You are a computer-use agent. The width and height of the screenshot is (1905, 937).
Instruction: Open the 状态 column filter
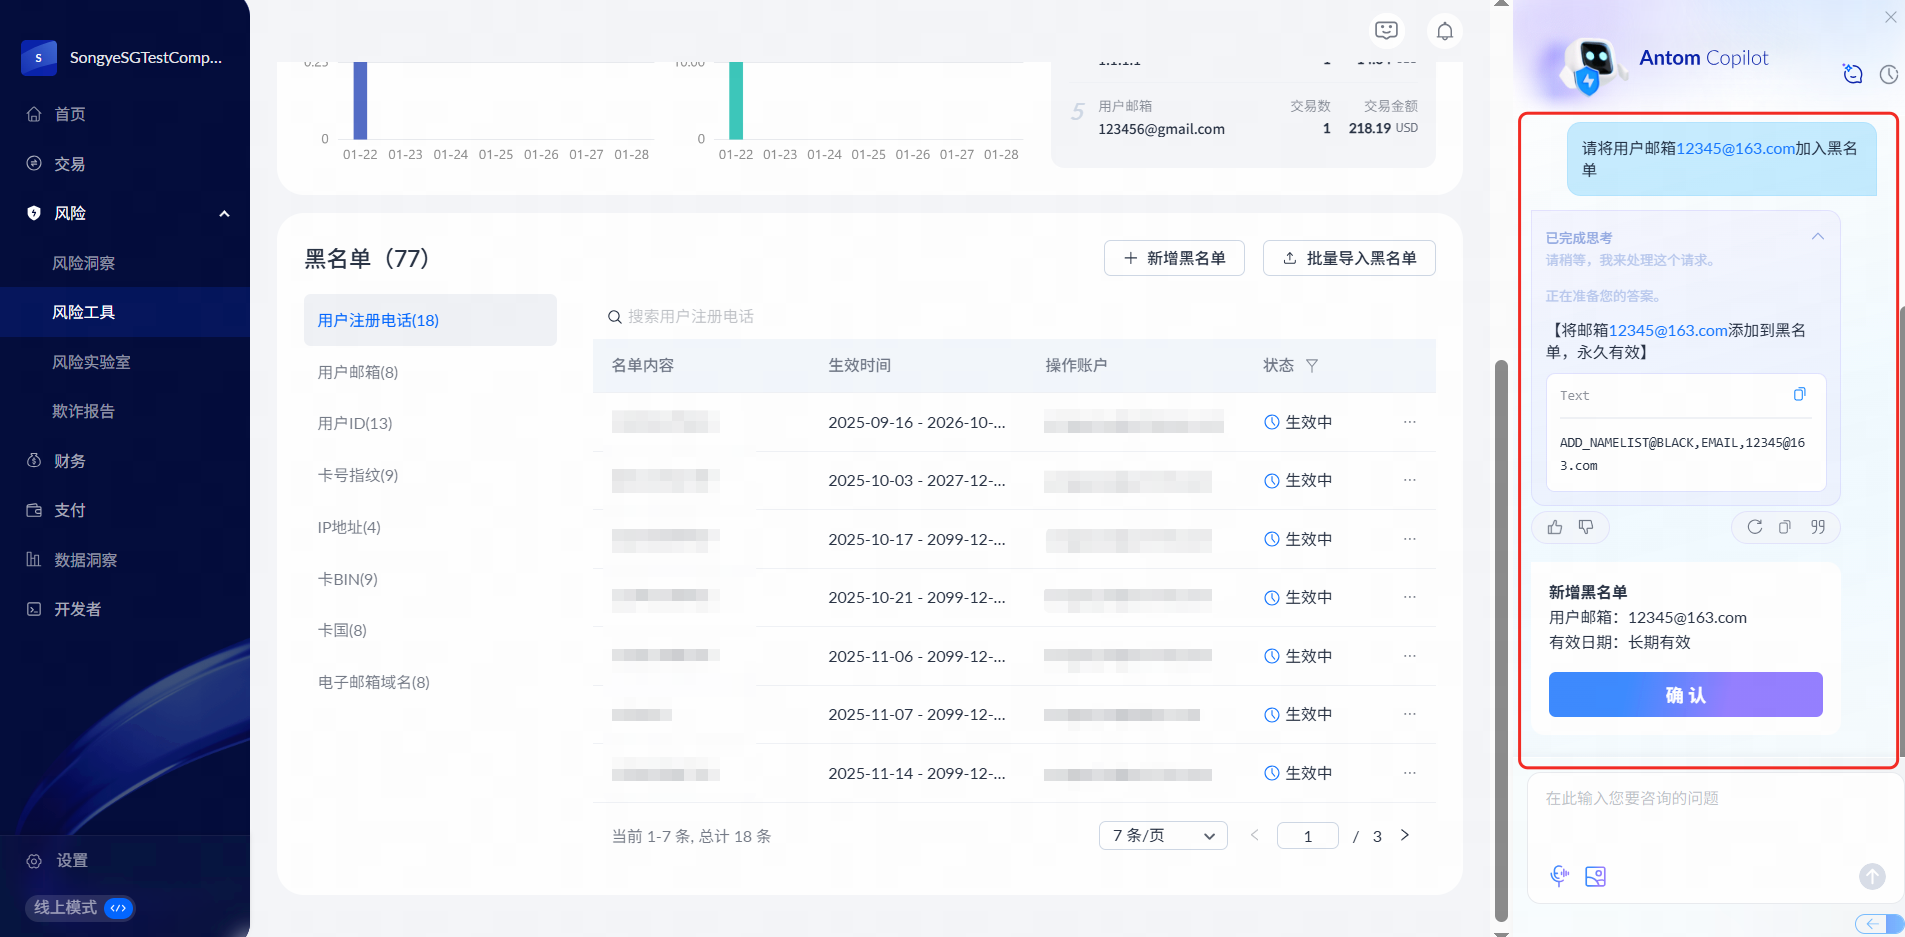1312,366
